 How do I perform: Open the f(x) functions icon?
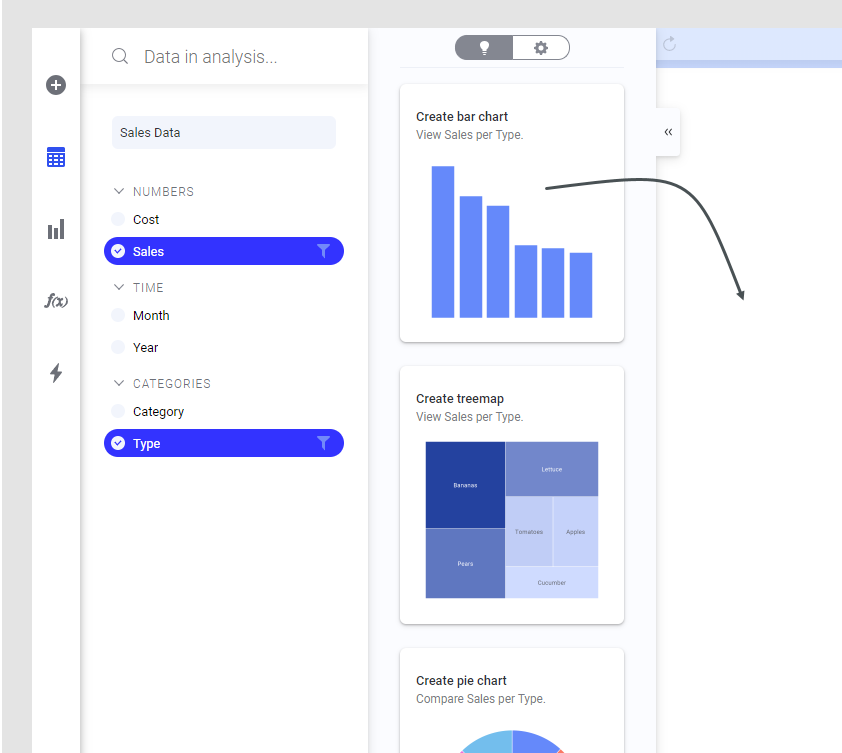(56, 301)
